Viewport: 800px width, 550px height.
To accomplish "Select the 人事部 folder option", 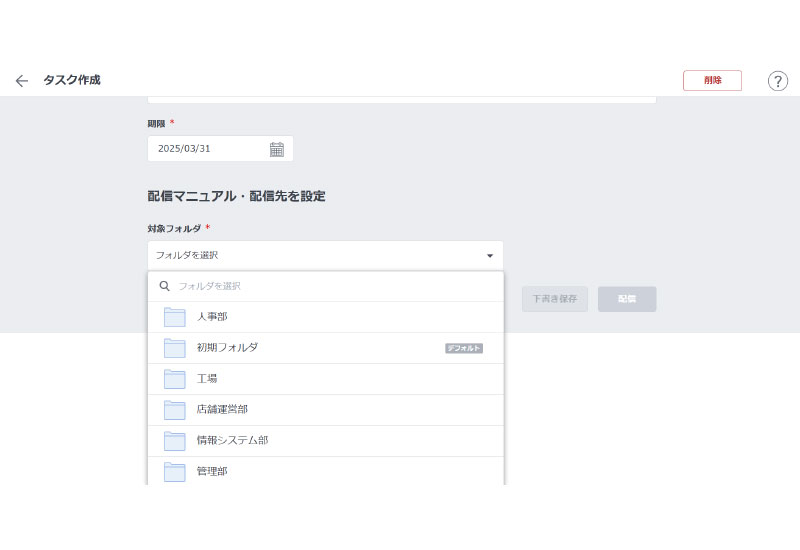I will (x=212, y=317).
